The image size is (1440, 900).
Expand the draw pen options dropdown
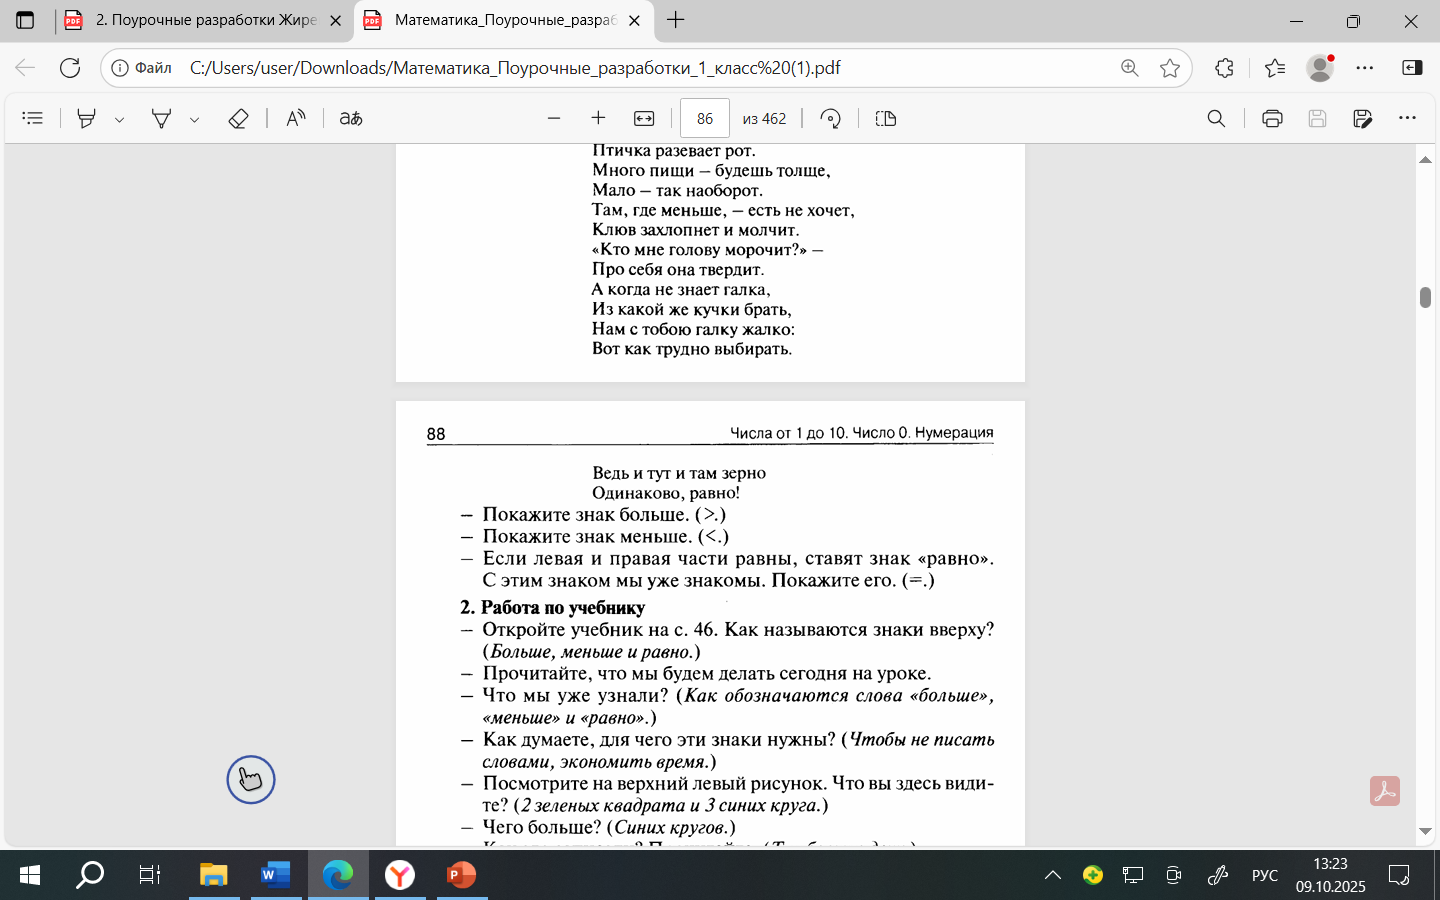click(194, 119)
